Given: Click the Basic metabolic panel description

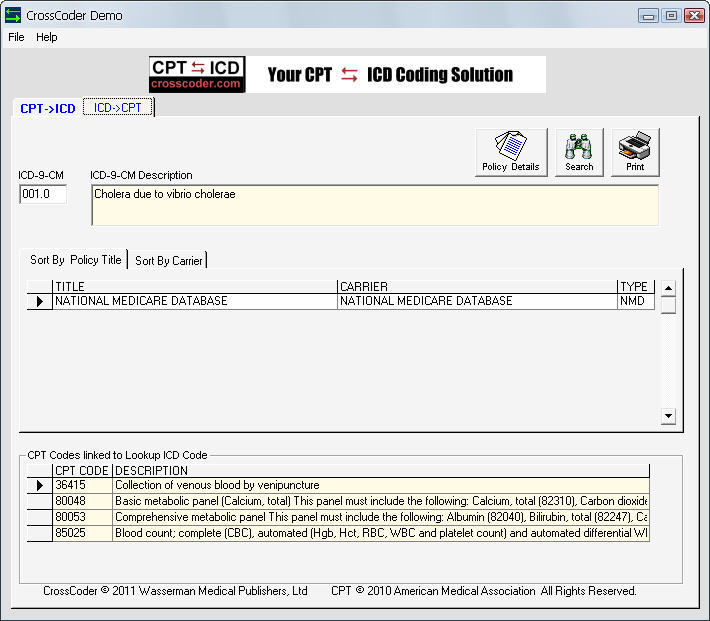Looking at the screenshot, I should click(x=381, y=501).
